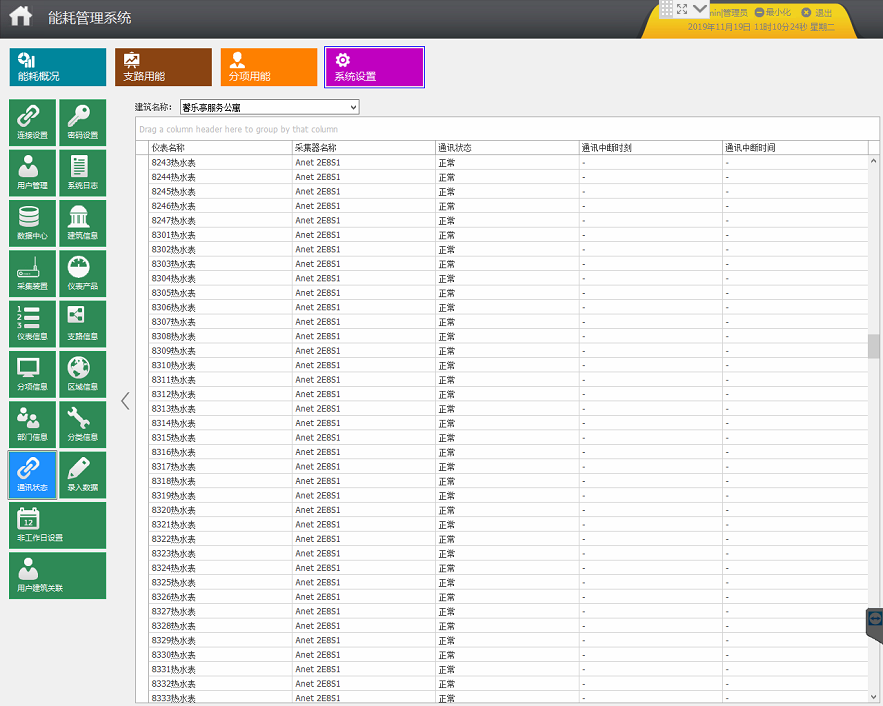Select row 8310热水表 in table
Viewport: 883px width, 706px height.
[x=501, y=365]
